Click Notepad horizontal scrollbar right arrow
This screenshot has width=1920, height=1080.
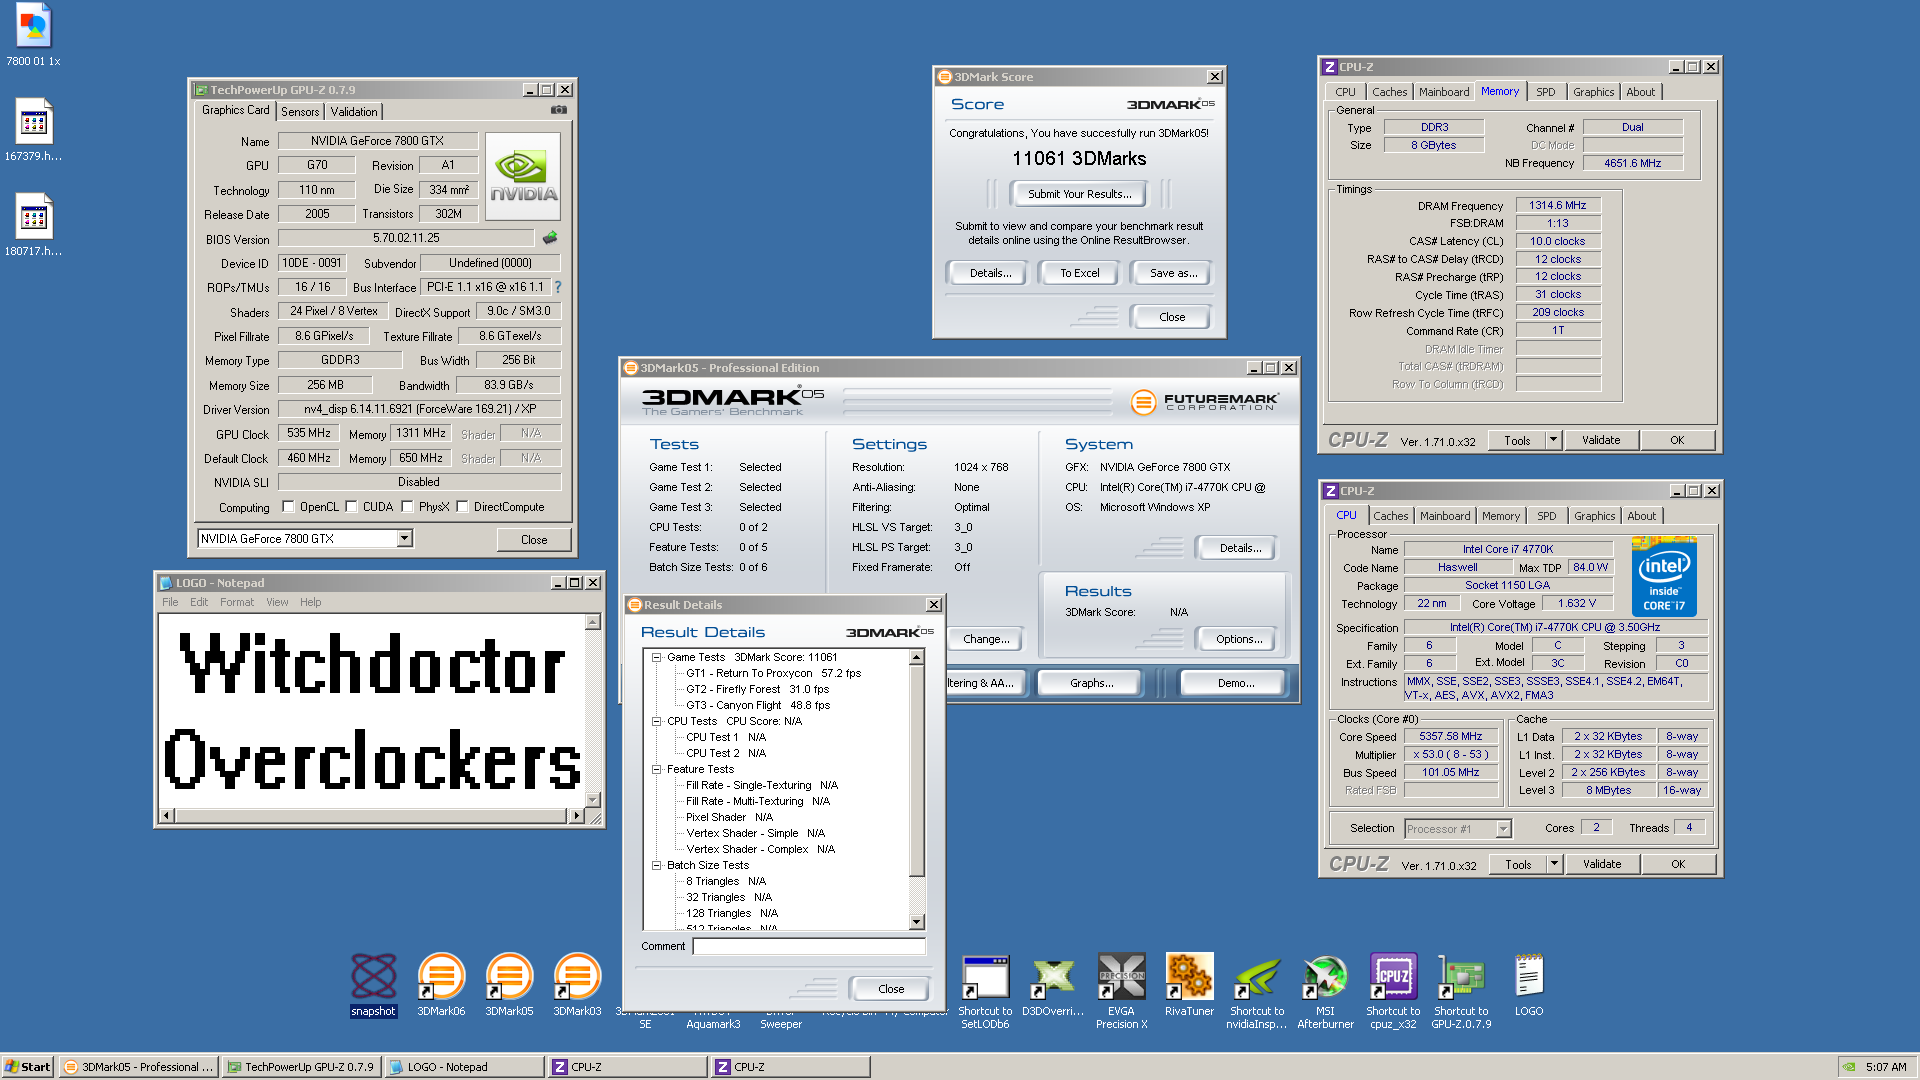tap(576, 816)
